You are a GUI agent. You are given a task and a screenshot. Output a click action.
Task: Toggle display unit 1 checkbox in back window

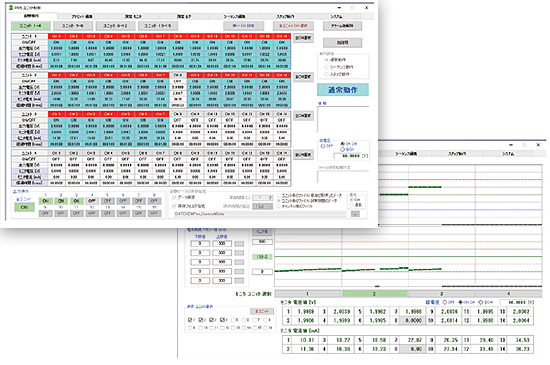click(190, 320)
